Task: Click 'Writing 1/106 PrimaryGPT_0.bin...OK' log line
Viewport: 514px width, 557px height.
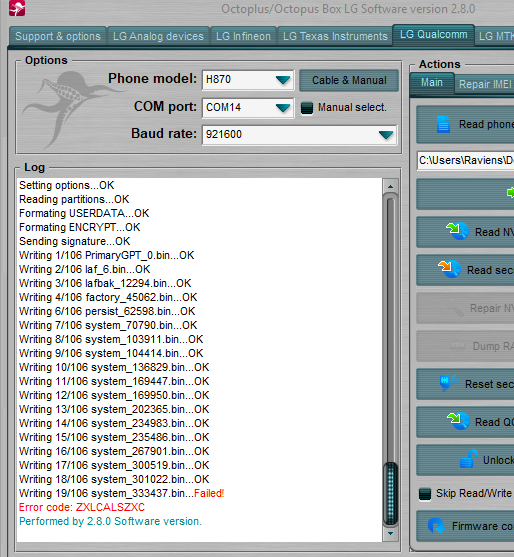Action: point(107,255)
